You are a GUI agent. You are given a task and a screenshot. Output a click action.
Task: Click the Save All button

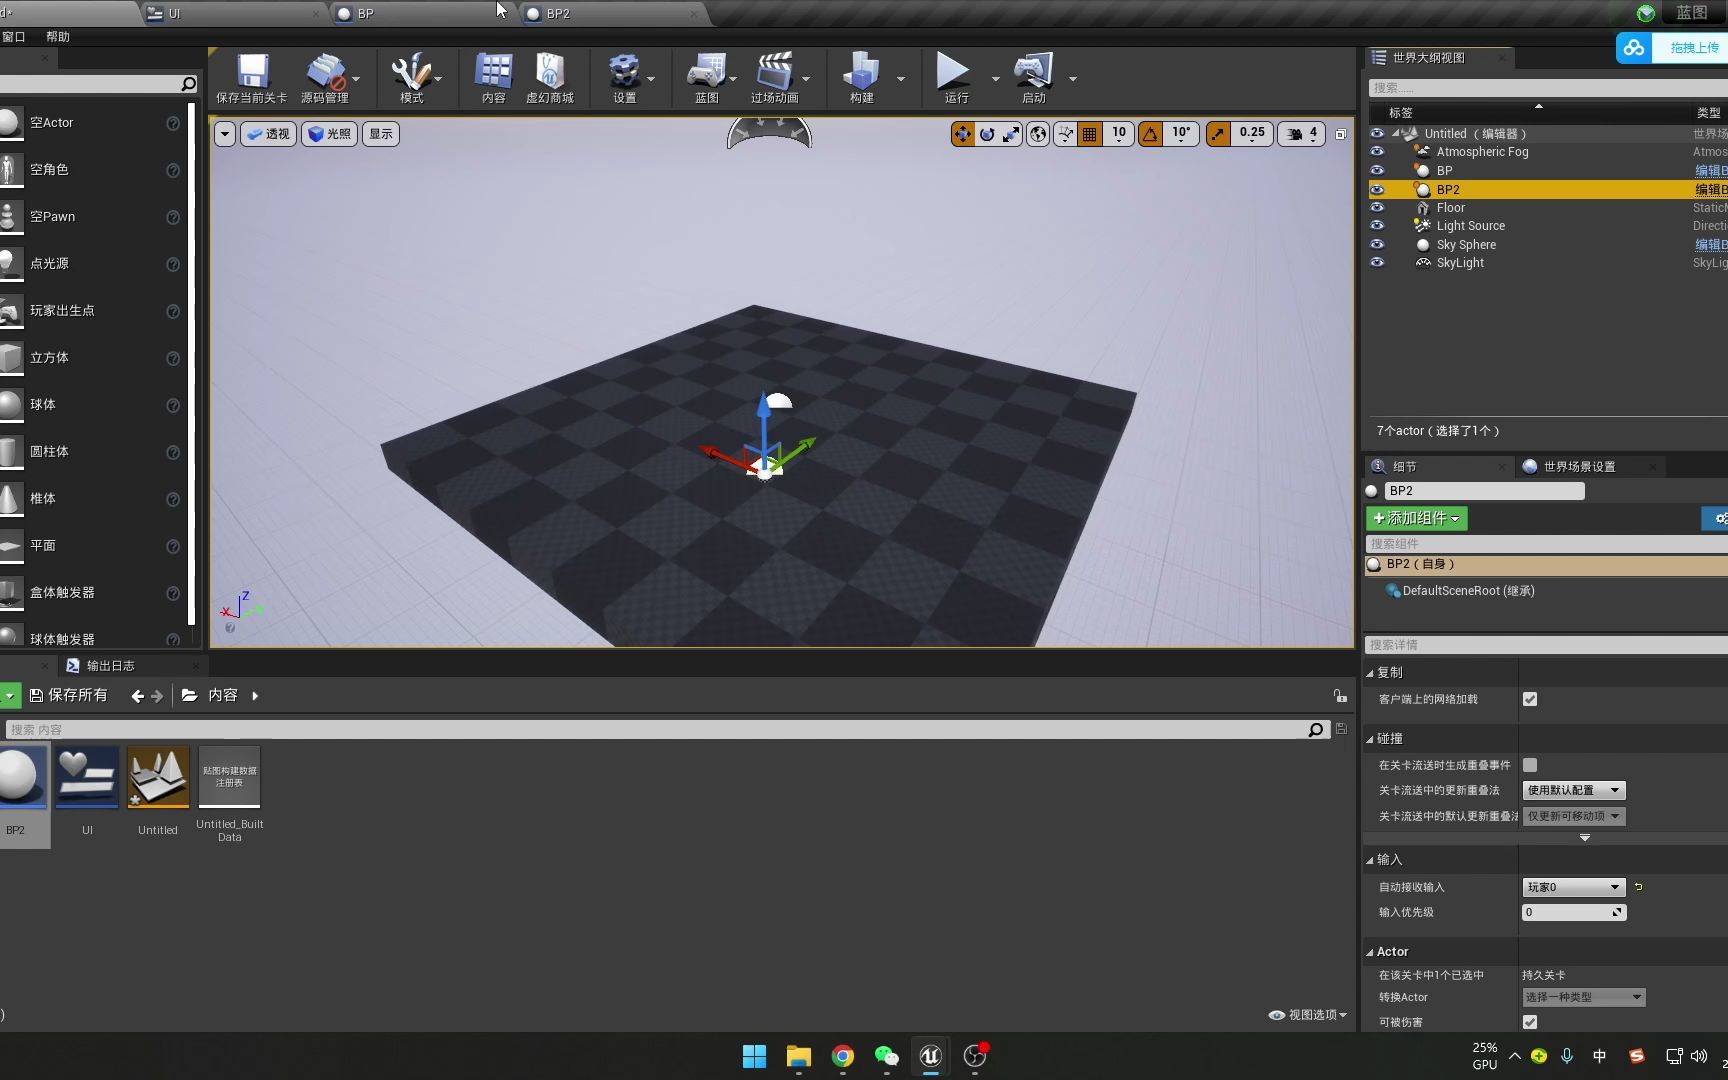pos(68,696)
